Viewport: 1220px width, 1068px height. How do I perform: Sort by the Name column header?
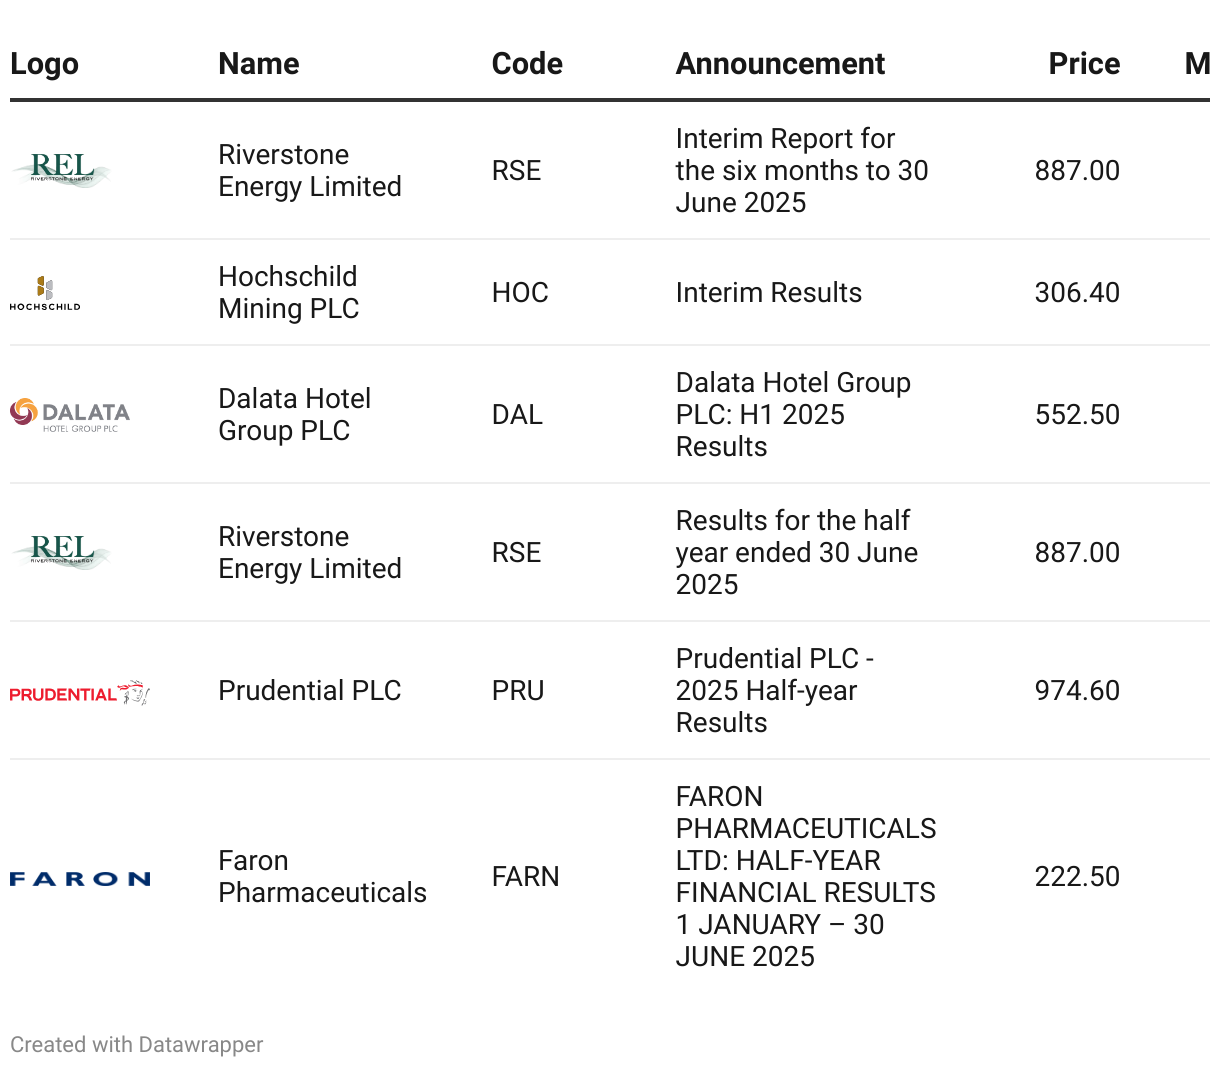pyautogui.click(x=259, y=64)
